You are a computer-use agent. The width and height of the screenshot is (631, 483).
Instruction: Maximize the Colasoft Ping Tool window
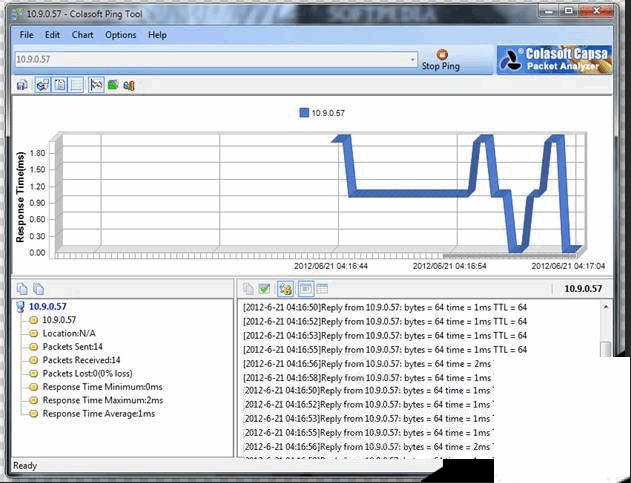tap(569, 11)
